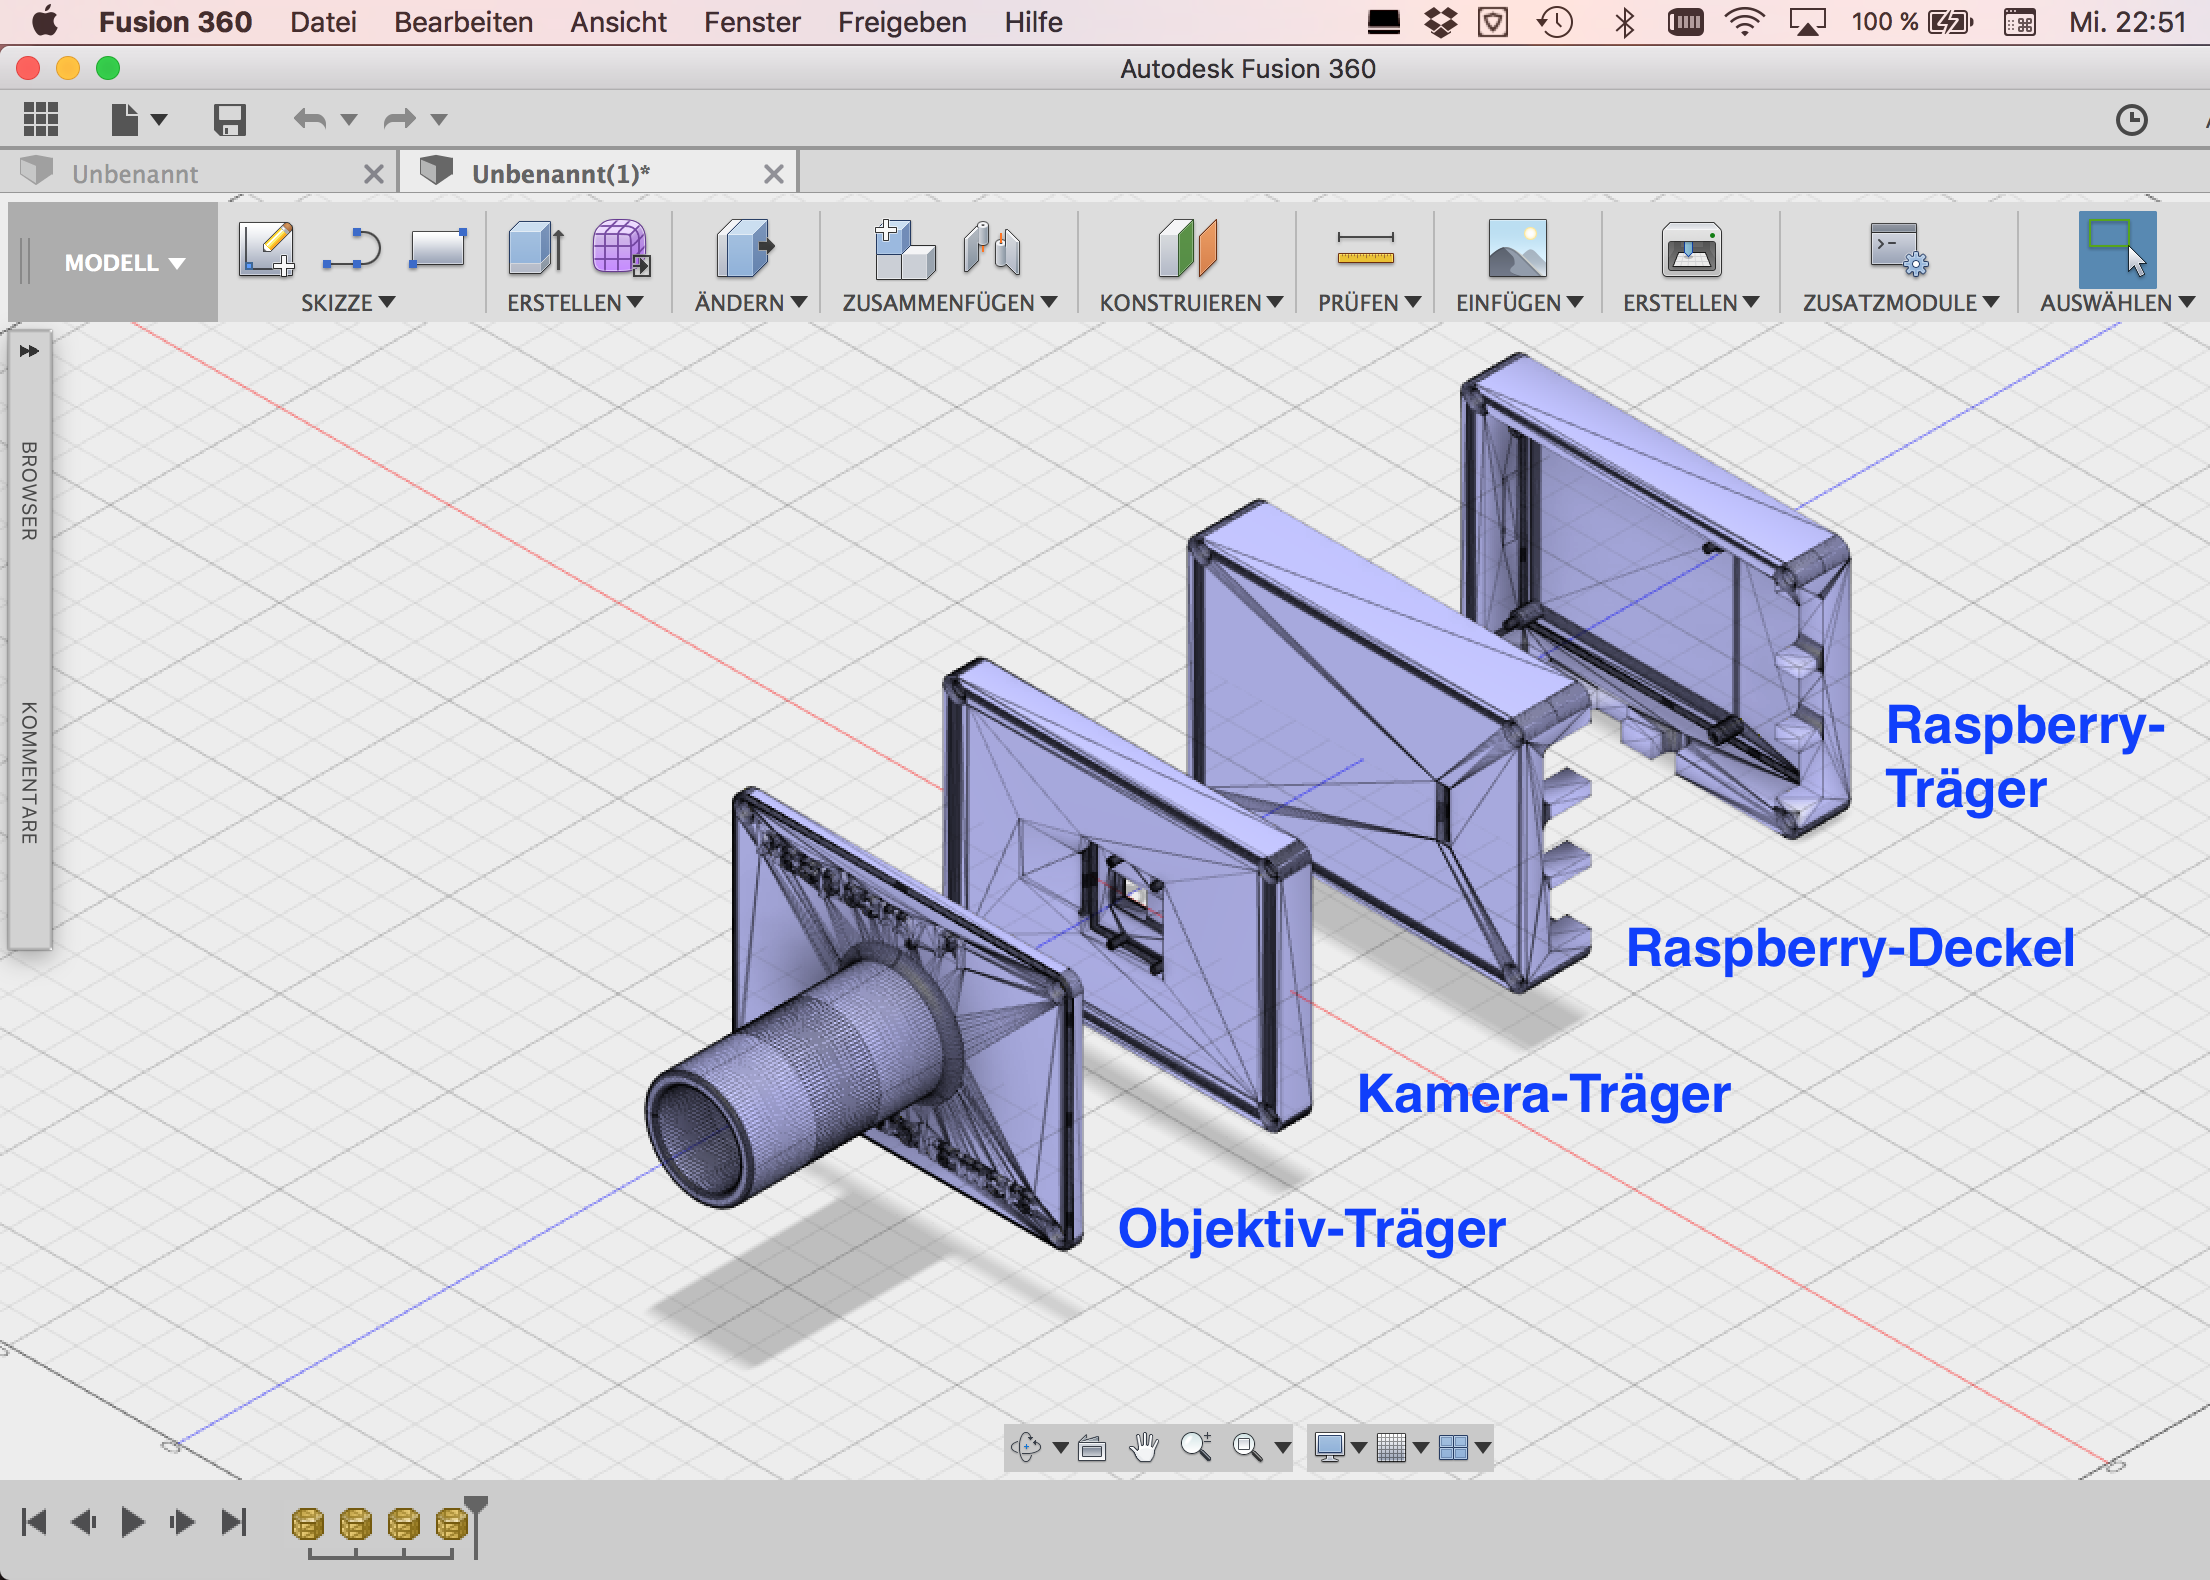Select the Pan hand tool
Viewport: 2210px width, 1580px height.
pos(1144,1447)
